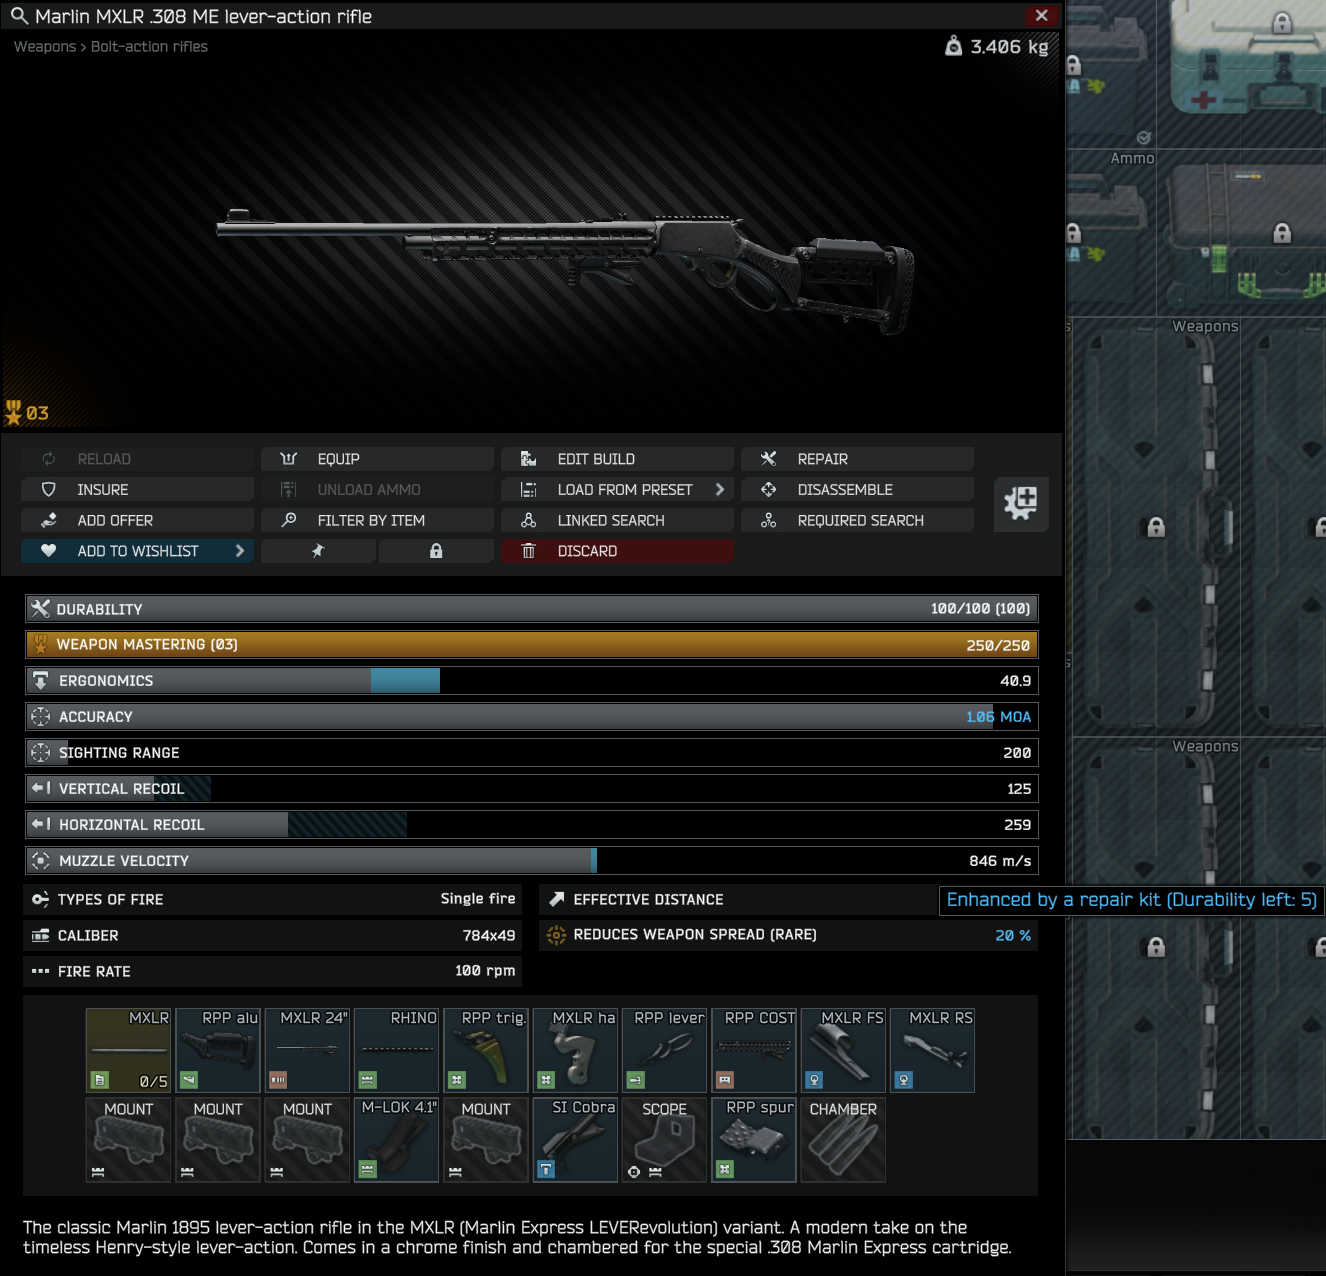The width and height of the screenshot is (1326, 1276).
Task: Click the greyed-out Unload Ammo option
Action: pyautogui.click(x=378, y=490)
